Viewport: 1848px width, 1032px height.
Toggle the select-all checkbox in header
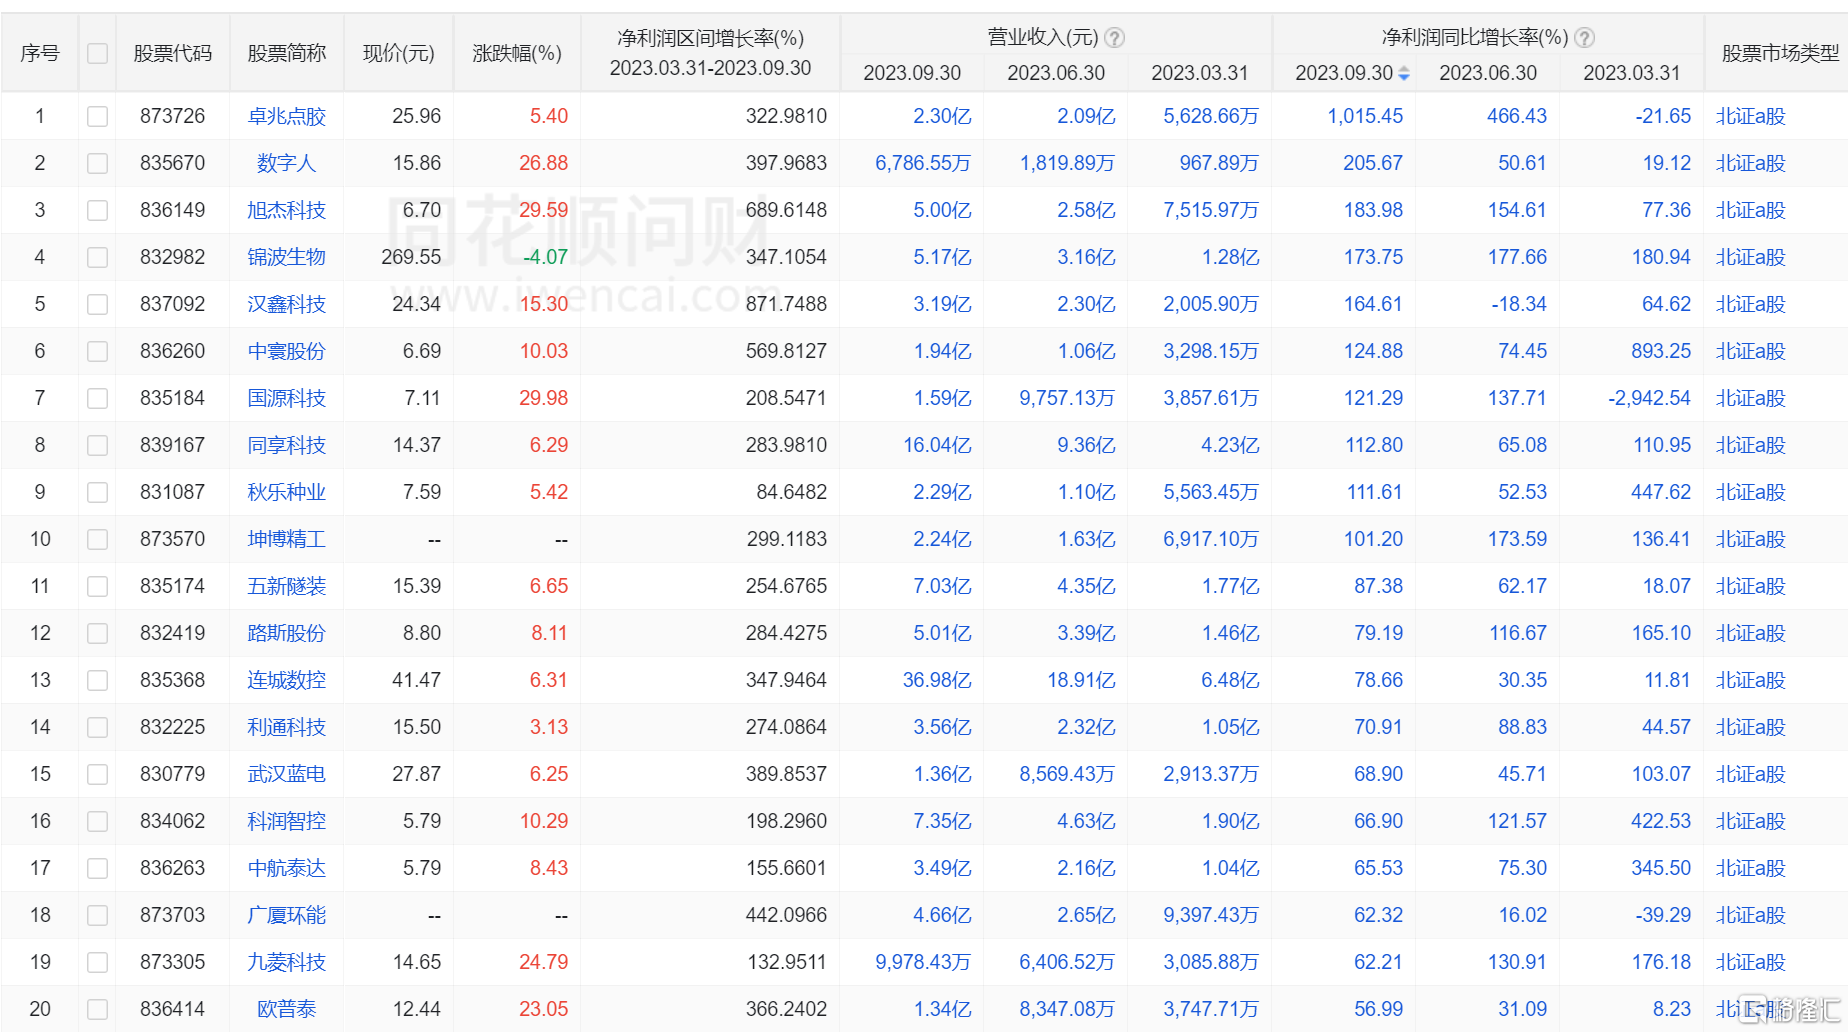tap(97, 53)
